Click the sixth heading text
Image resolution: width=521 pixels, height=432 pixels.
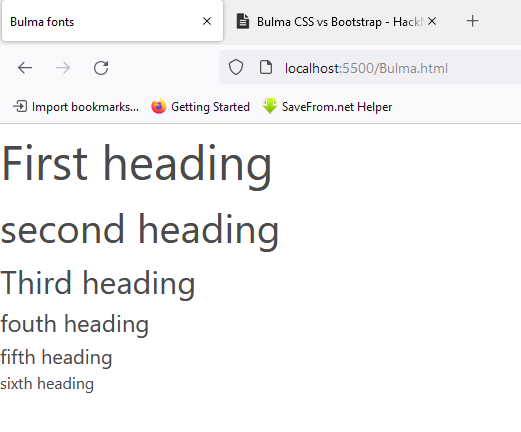click(x=47, y=384)
